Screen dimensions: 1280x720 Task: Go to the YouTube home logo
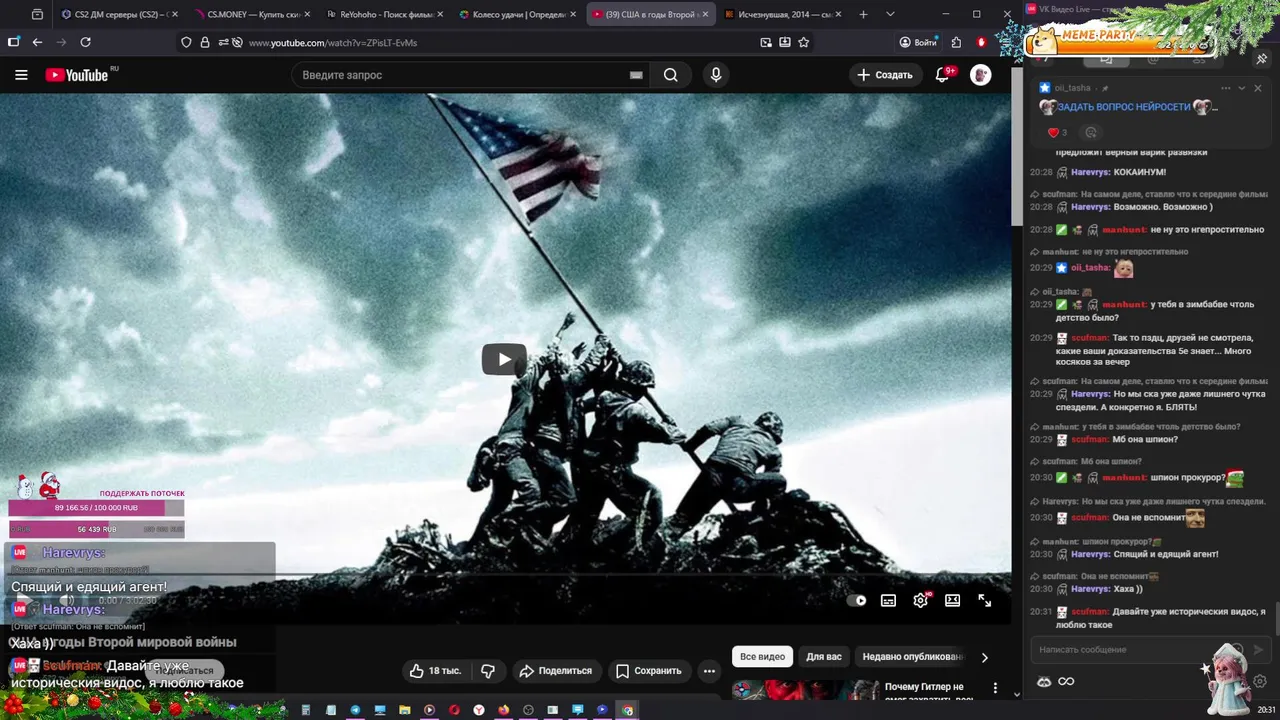coord(77,75)
